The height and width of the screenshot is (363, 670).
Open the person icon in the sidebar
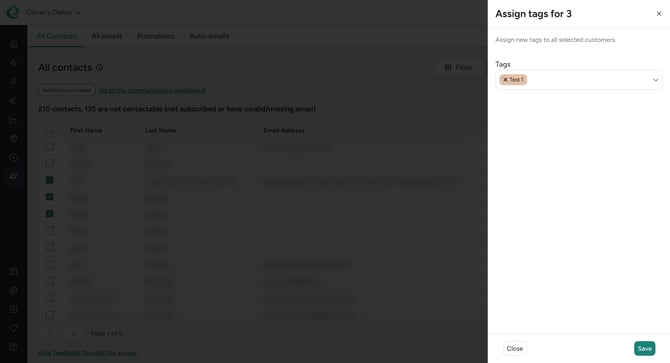coord(14,82)
